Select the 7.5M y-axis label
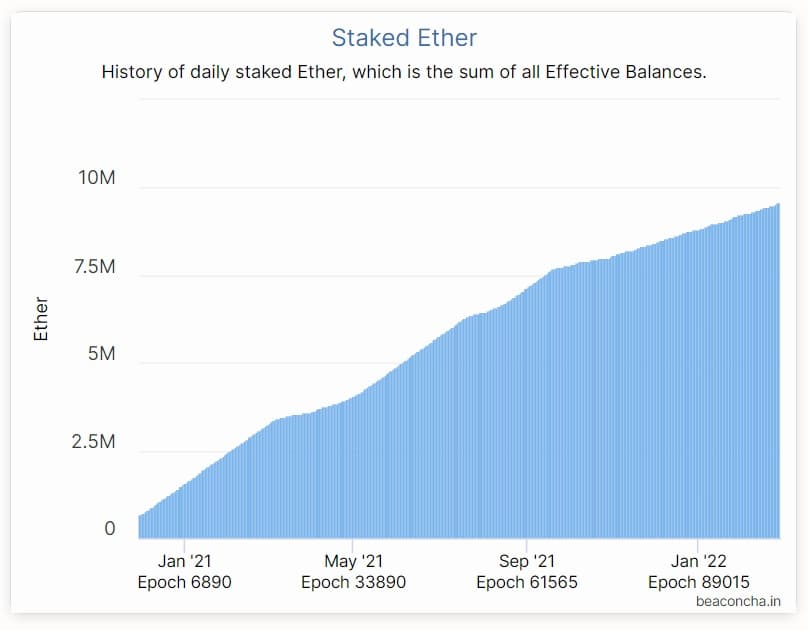The image size is (808, 631). (94, 267)
